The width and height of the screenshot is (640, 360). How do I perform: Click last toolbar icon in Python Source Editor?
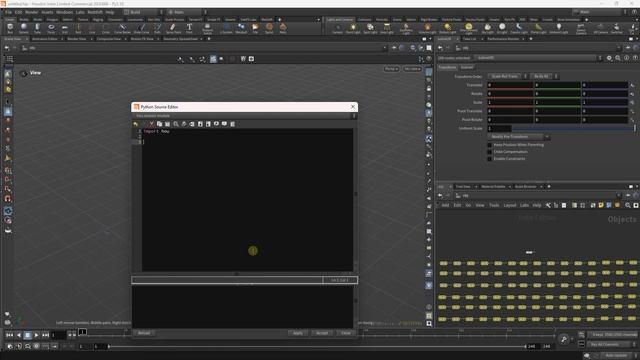232,124
